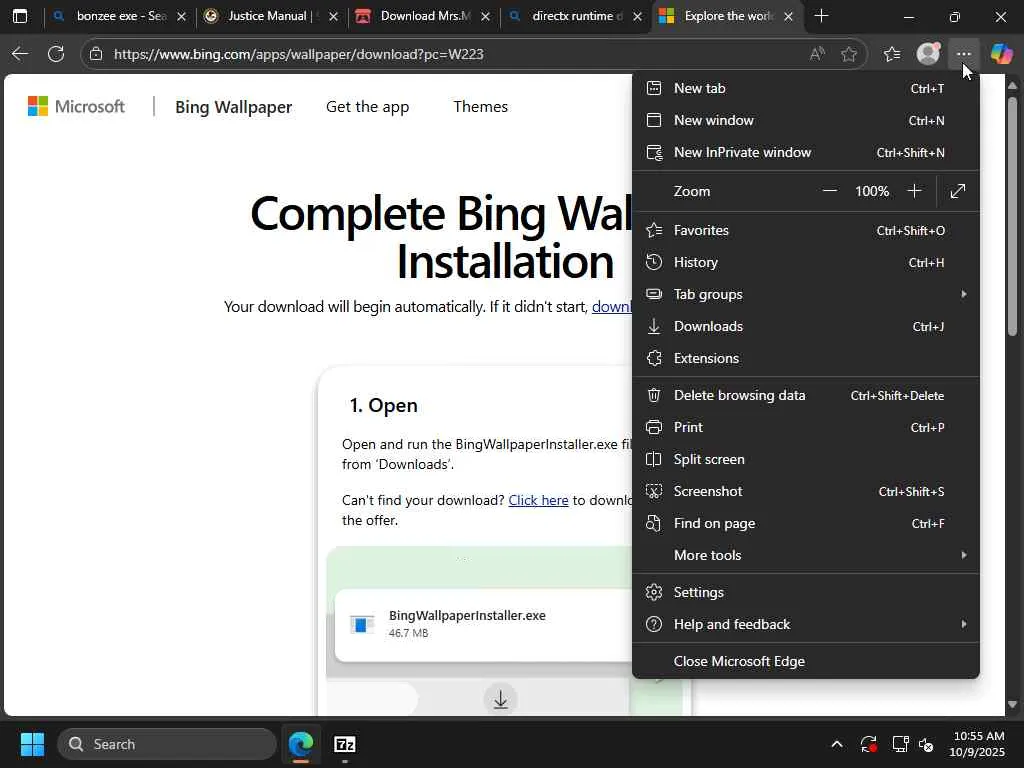Open Extensions from the menu
Image resolution: width=1024 pixels, height=768 pixels.
pyautogui.click(x=806, y=359)
